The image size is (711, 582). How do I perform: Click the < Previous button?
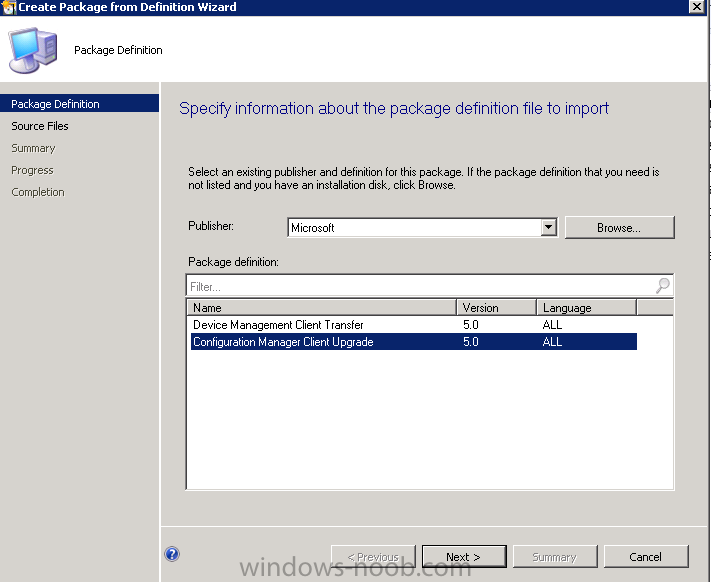pos(372,557)
